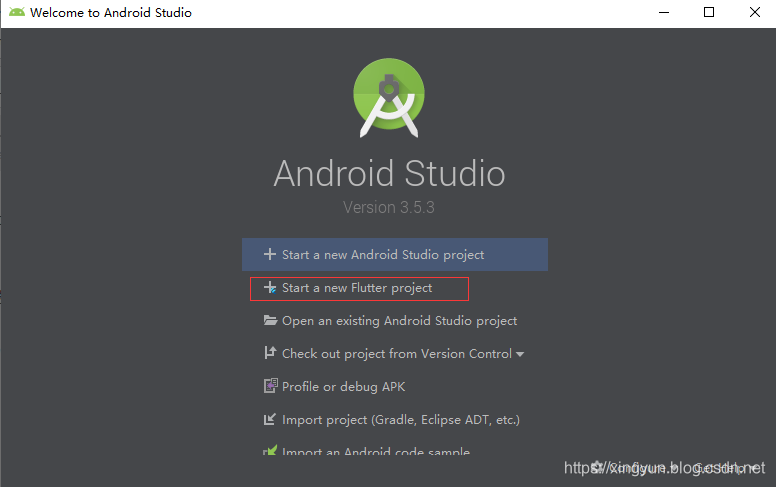
Task: Choose Import an Android code sample
Action: pyautogui.click(x=366, y=450)
